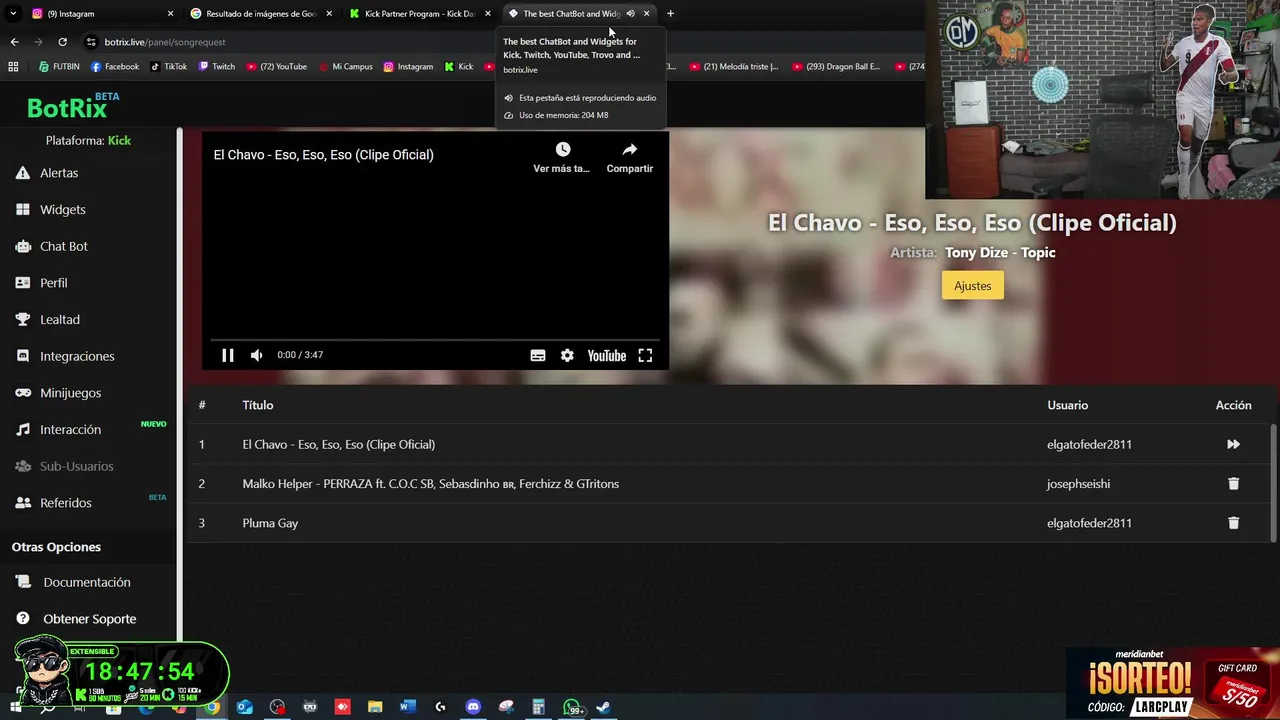Close the Instagram tab
This screenshot has height=720, width=1280.
pos(170,14)
